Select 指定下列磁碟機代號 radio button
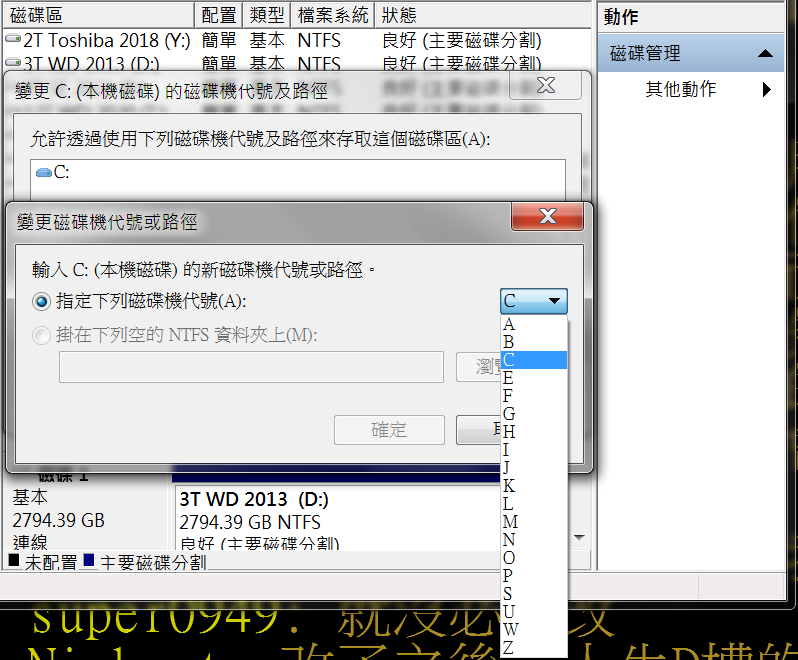Screen dimensions: 798x660 point(41,300)
